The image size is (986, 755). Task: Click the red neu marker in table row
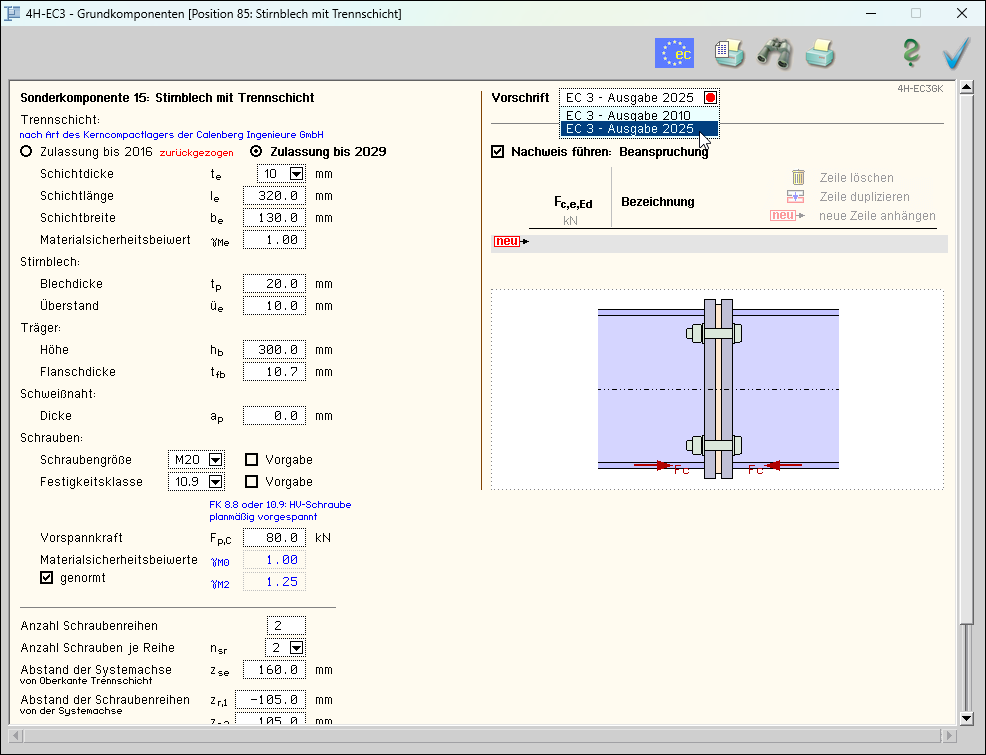point(507,242)
